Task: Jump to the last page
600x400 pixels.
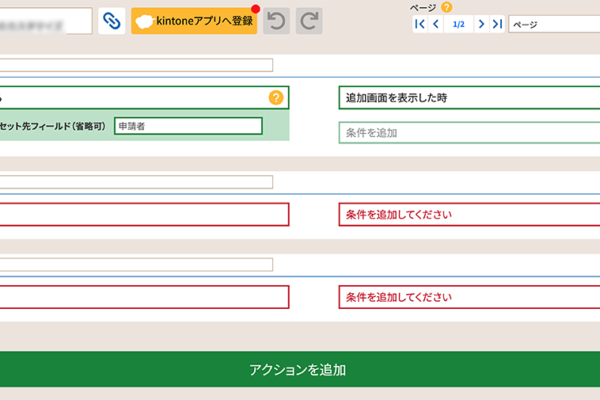Action: 497,24
